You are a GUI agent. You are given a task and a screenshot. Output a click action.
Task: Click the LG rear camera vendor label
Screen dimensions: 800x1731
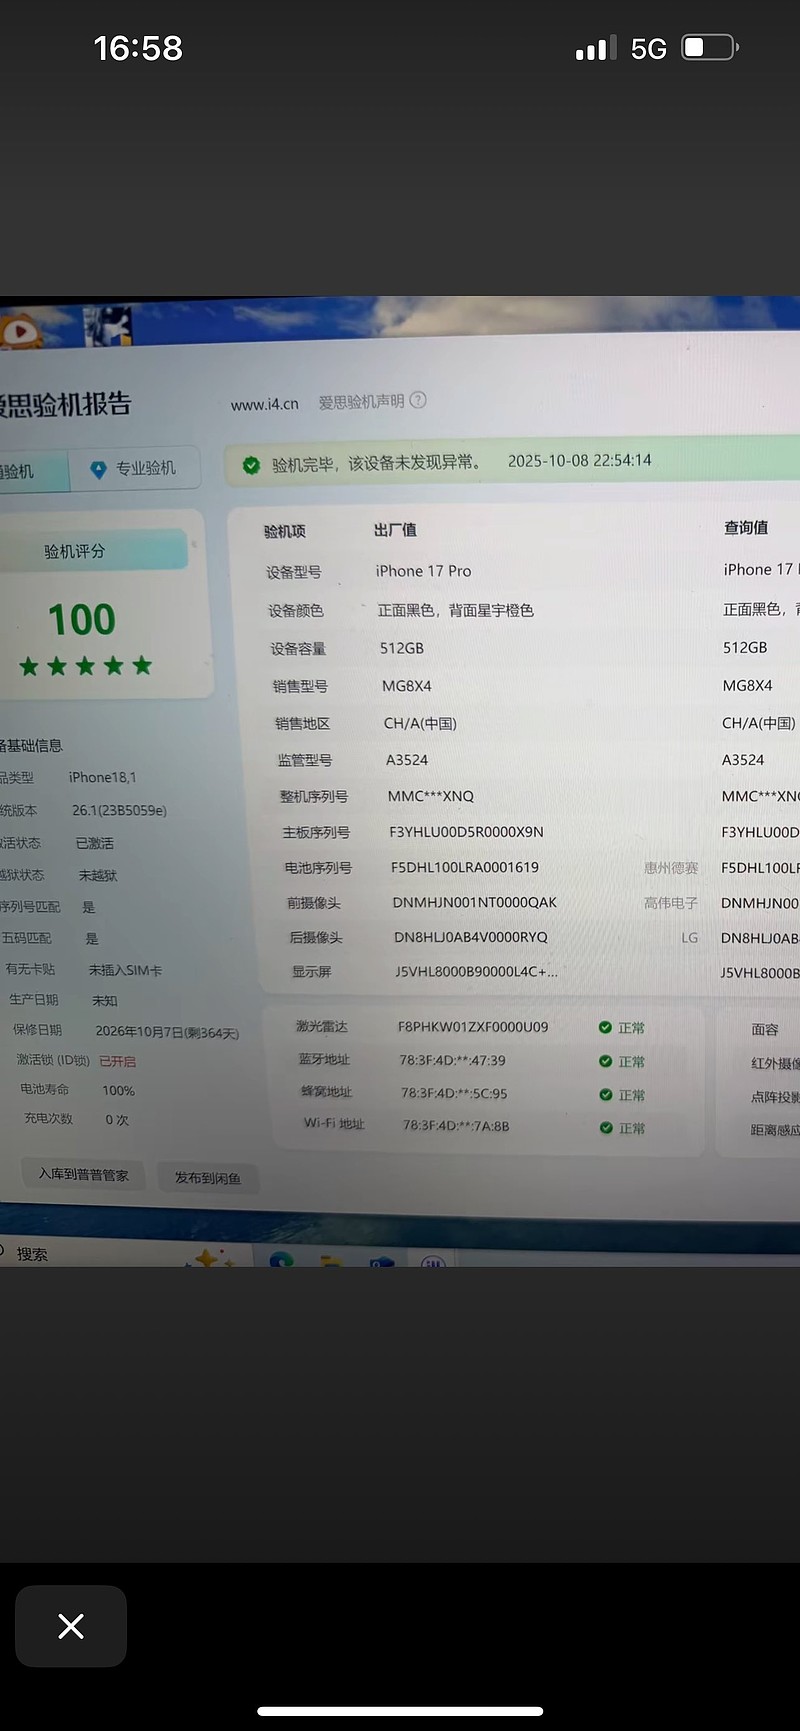coord(690,937)
